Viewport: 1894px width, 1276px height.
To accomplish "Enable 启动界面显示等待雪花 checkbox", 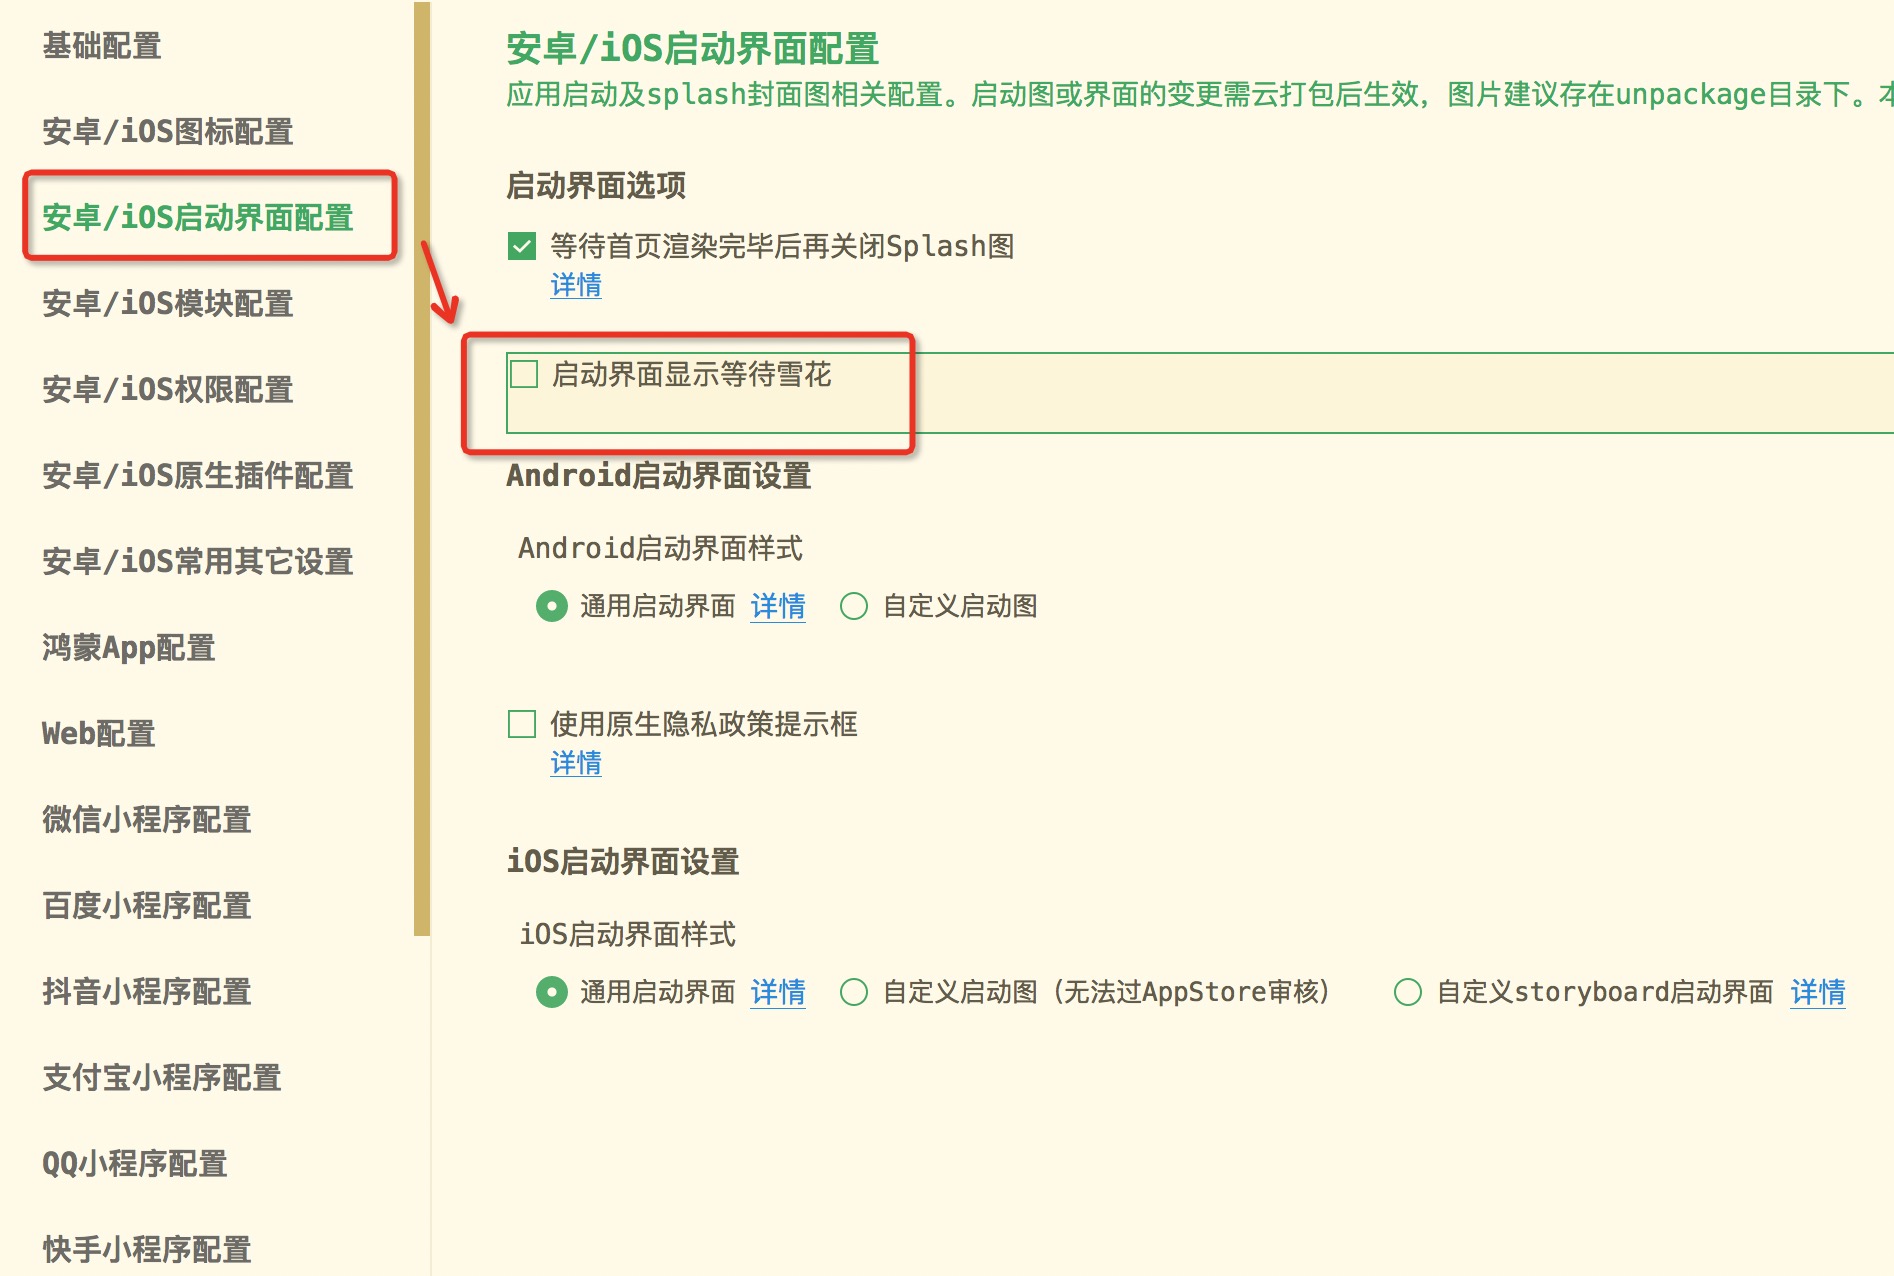I will coord(524,374).
